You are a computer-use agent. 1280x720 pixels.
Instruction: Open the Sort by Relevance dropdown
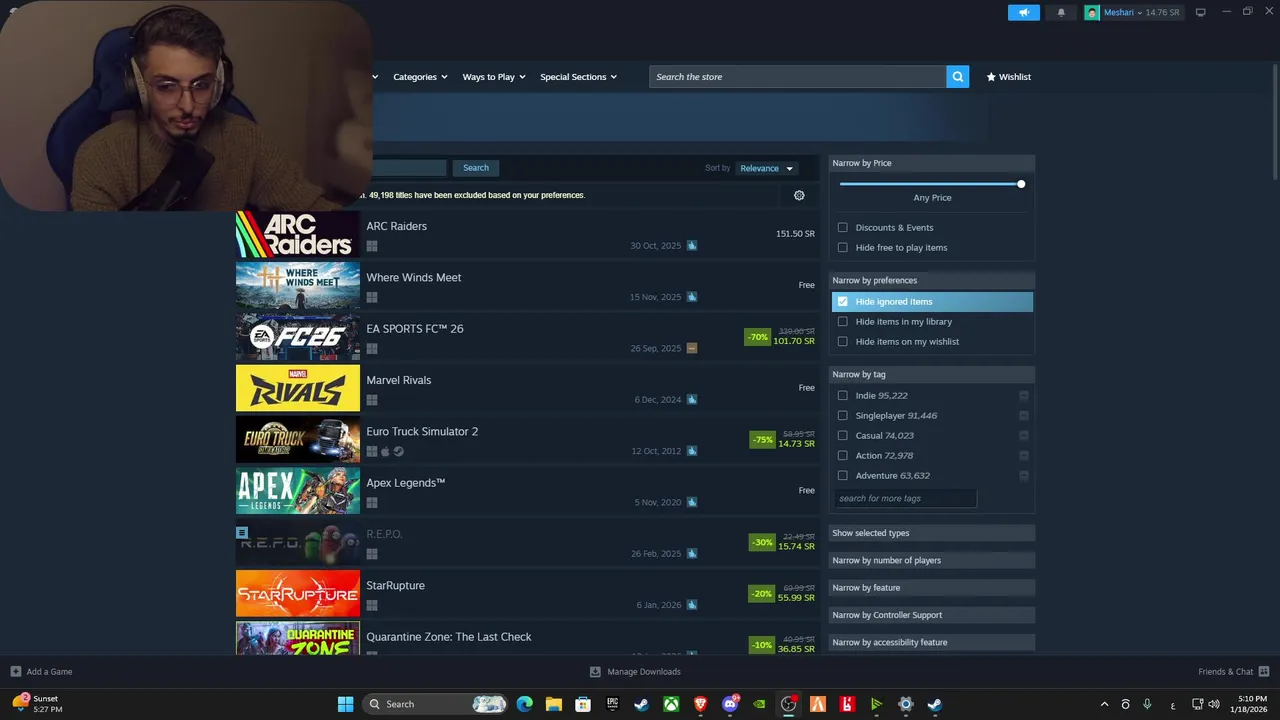[x=766, y=168]
